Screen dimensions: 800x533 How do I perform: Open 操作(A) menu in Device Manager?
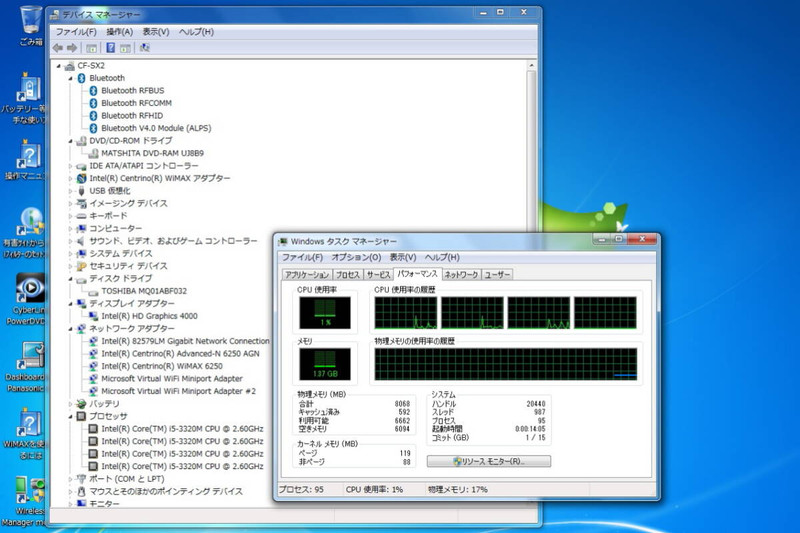click(x=119, y=32)
